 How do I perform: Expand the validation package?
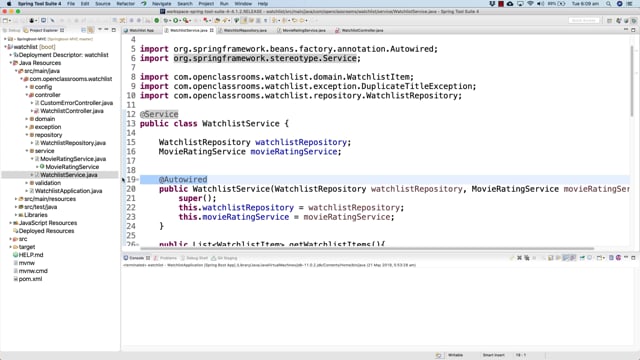click(27, 183)
